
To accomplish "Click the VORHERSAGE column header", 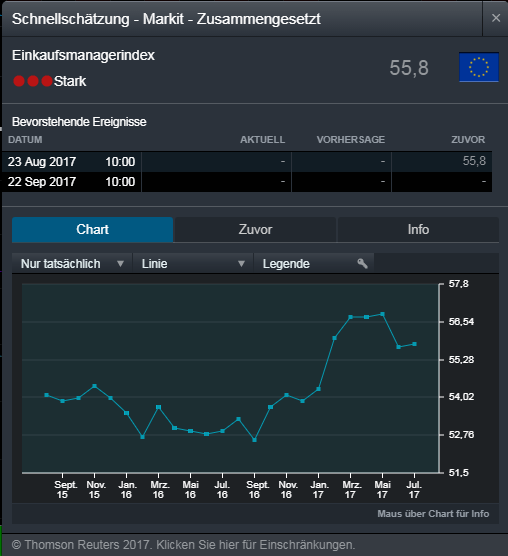I will [351, 140].
